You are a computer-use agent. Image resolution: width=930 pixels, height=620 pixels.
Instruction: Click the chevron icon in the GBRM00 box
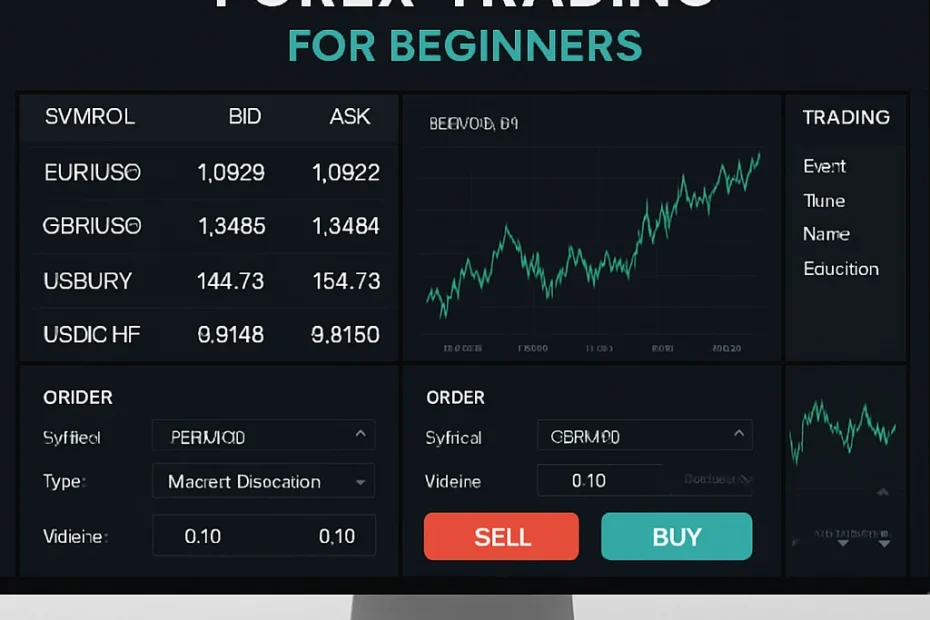[x=738, y=434]
